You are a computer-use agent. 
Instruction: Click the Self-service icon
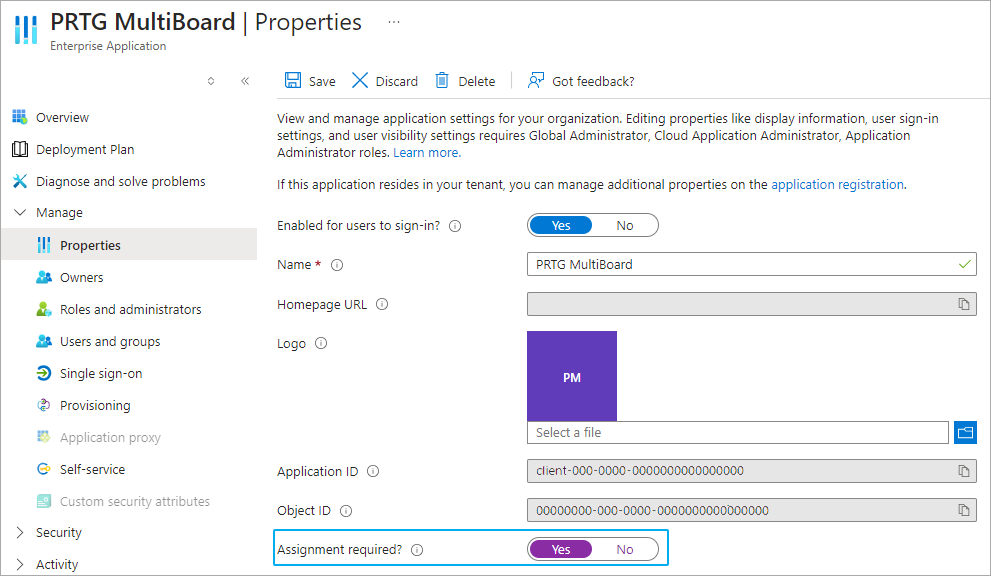tap(44, 469)
